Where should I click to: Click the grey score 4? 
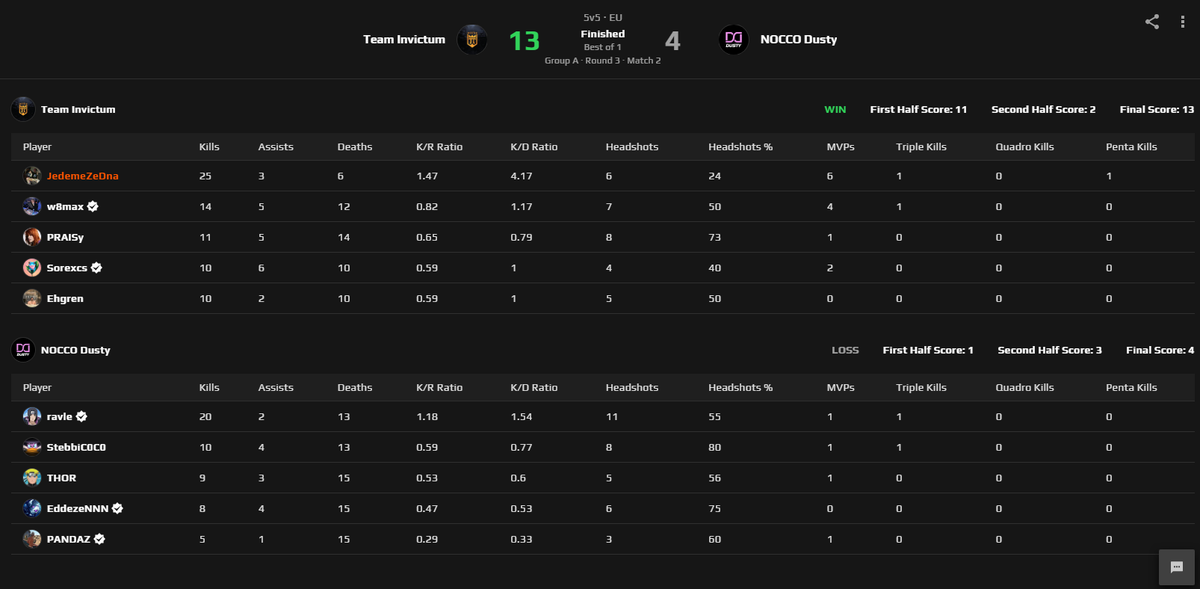pyautogui.click(x=672, y=40)
